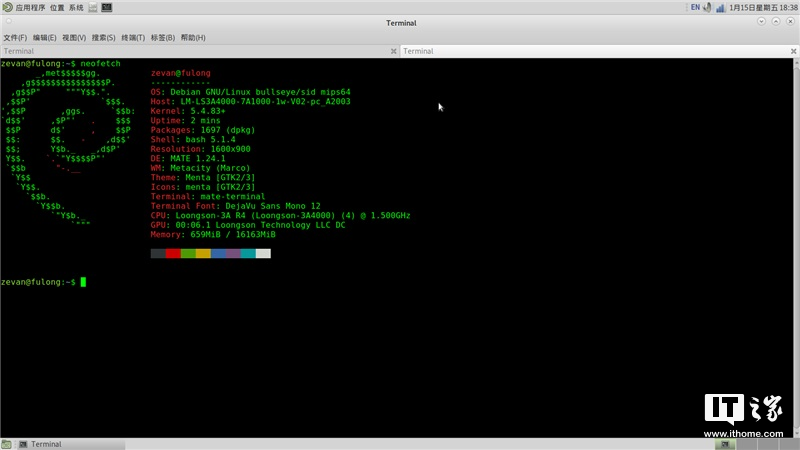This screenshot has height=450, width=800.
Task: Open the 编辑(E) menu
Action: pyautogui.click(x=44, y=38)
